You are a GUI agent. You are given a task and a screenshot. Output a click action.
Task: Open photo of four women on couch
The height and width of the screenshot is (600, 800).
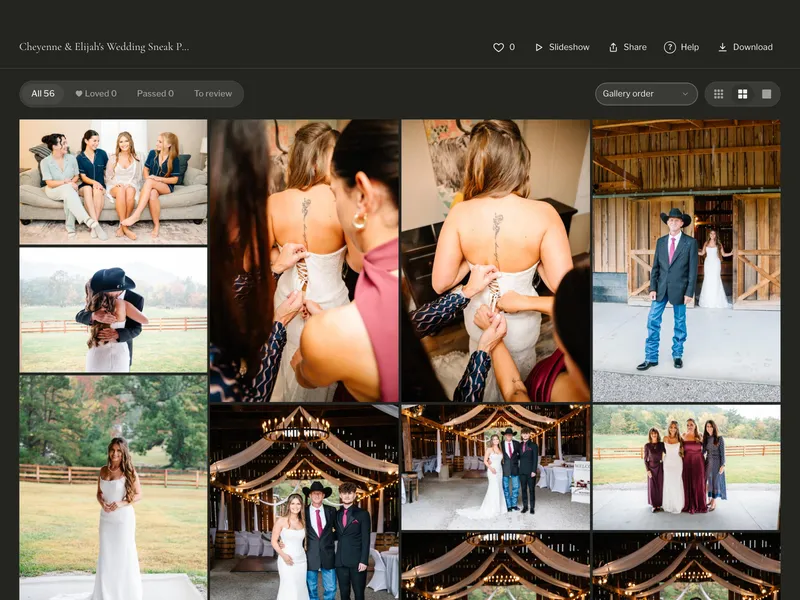tap(113, 182)
